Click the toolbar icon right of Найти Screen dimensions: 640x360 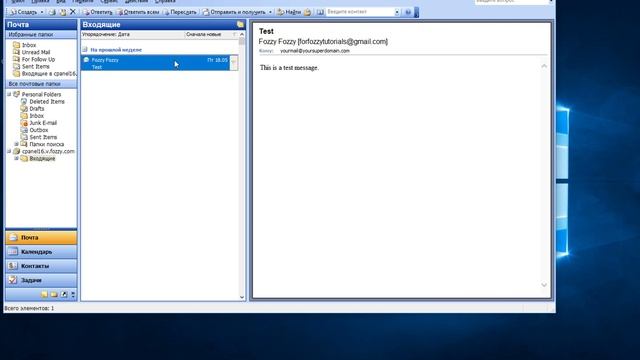[x=307, y=12]
